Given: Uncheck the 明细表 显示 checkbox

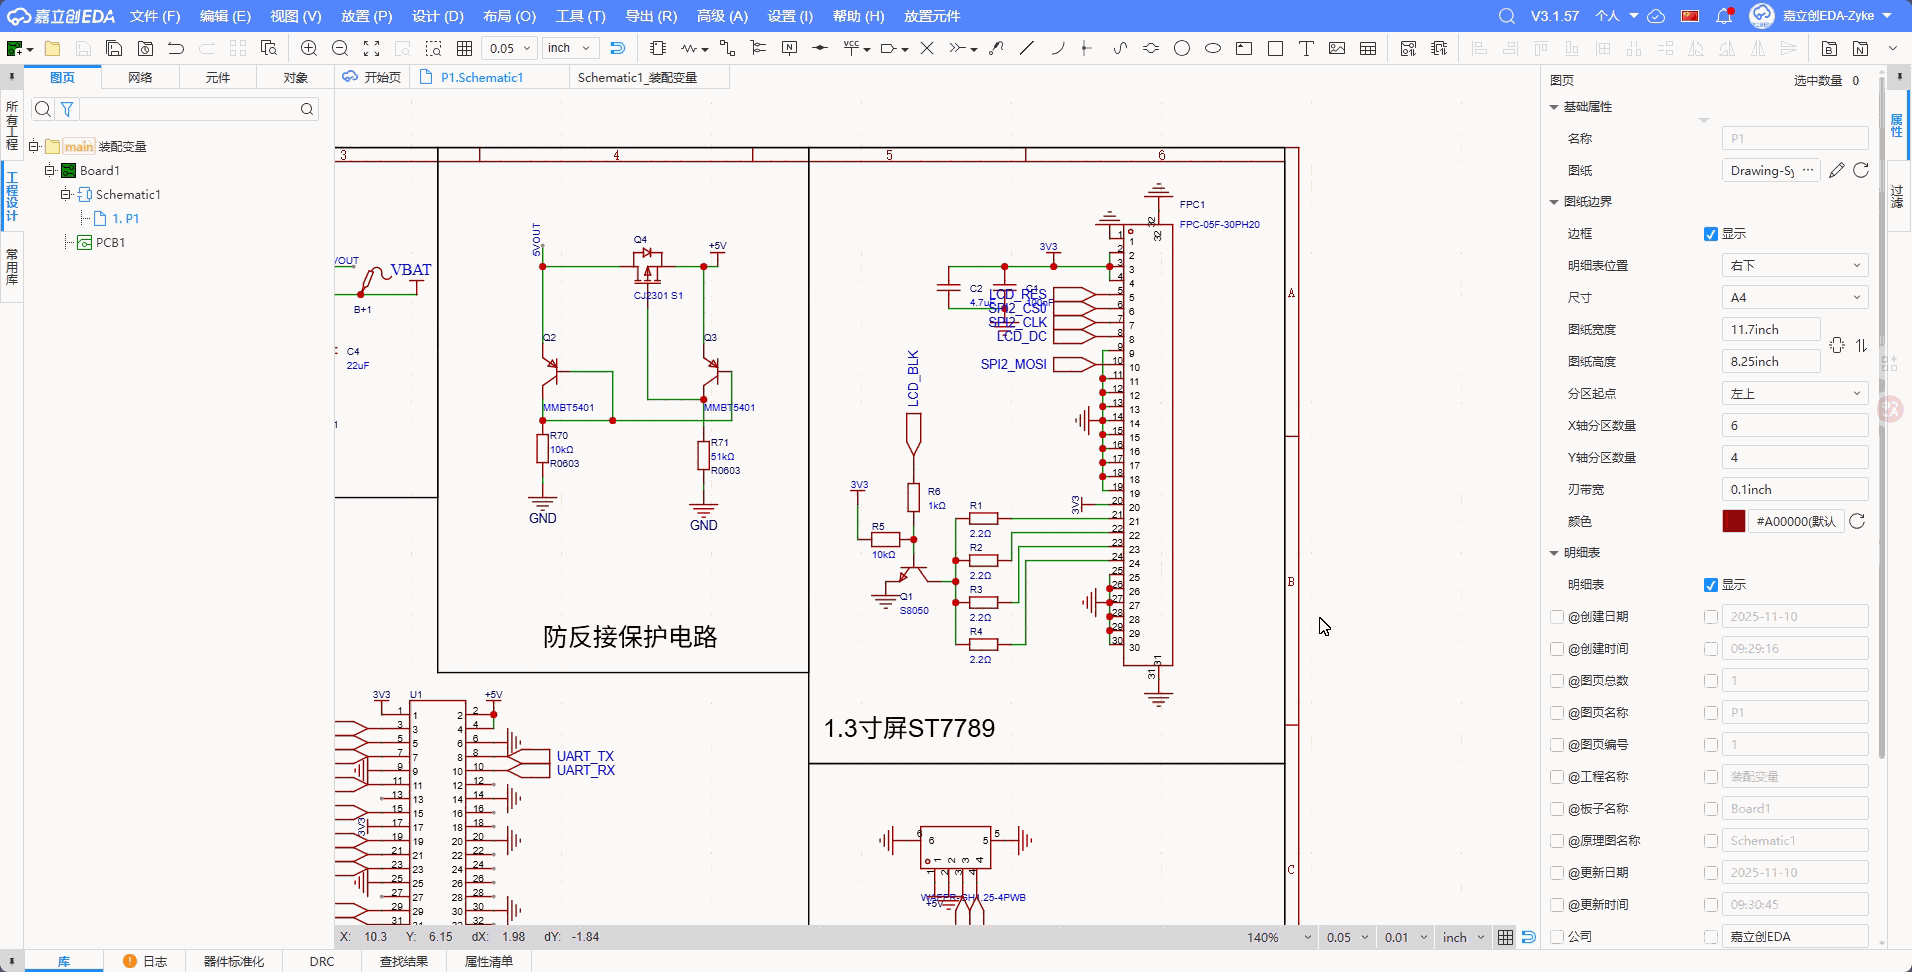Looking at the screenshot, I should point(1711,585).
